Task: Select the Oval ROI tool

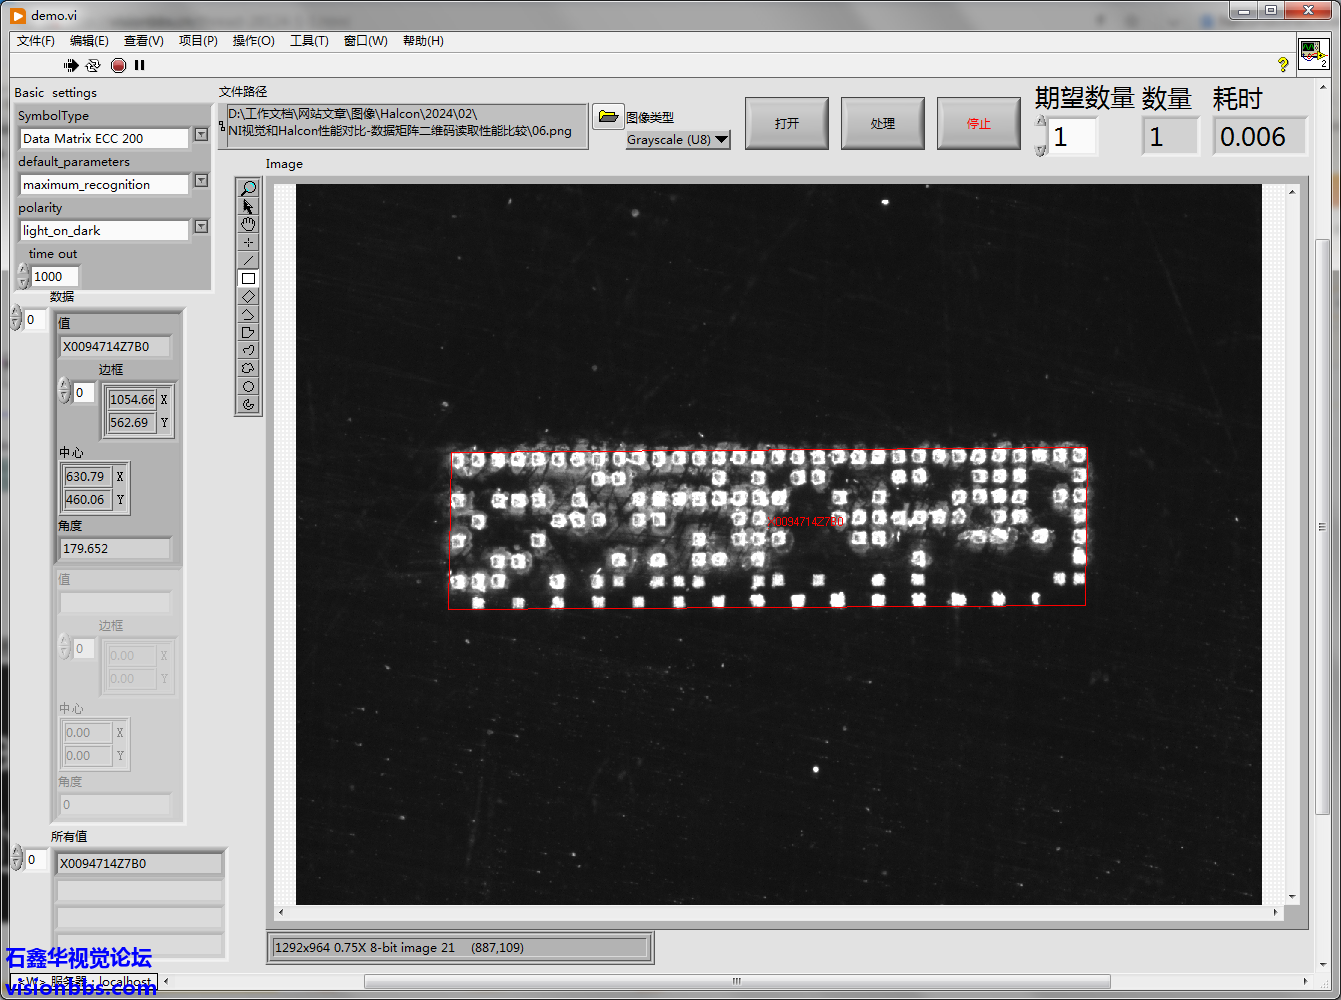Action: click(x=248, y=386)
